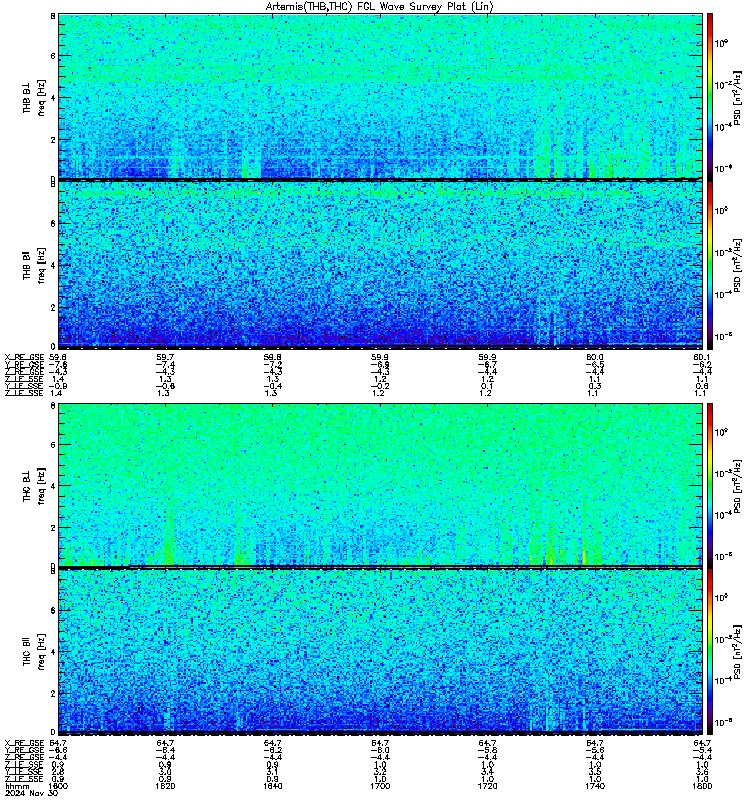Select the THC B∥ spectrogram panel
The height and width of the screenshot is (800, 750).
(380, 651)
